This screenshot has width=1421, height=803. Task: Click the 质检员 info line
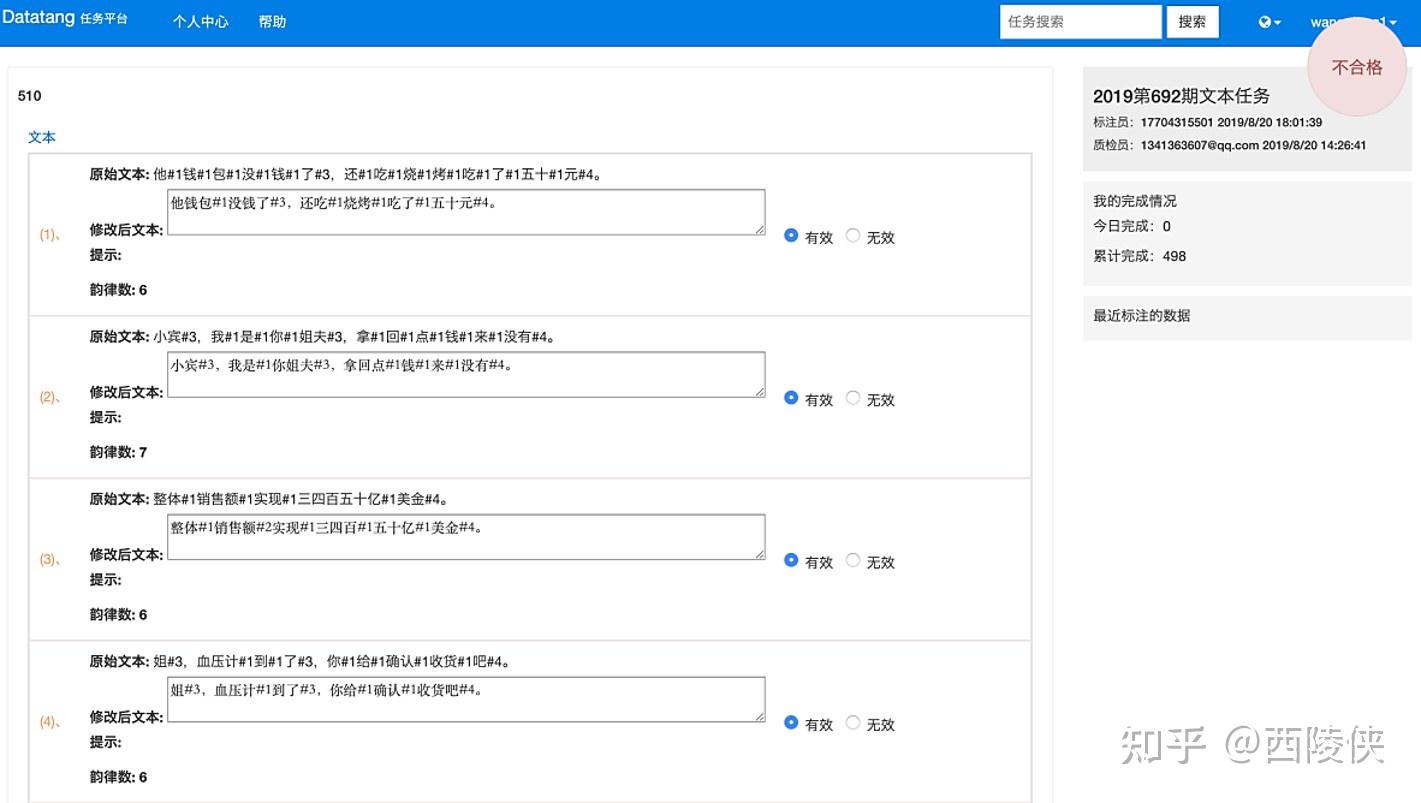pyautogui.click(x=1229, y=145)
